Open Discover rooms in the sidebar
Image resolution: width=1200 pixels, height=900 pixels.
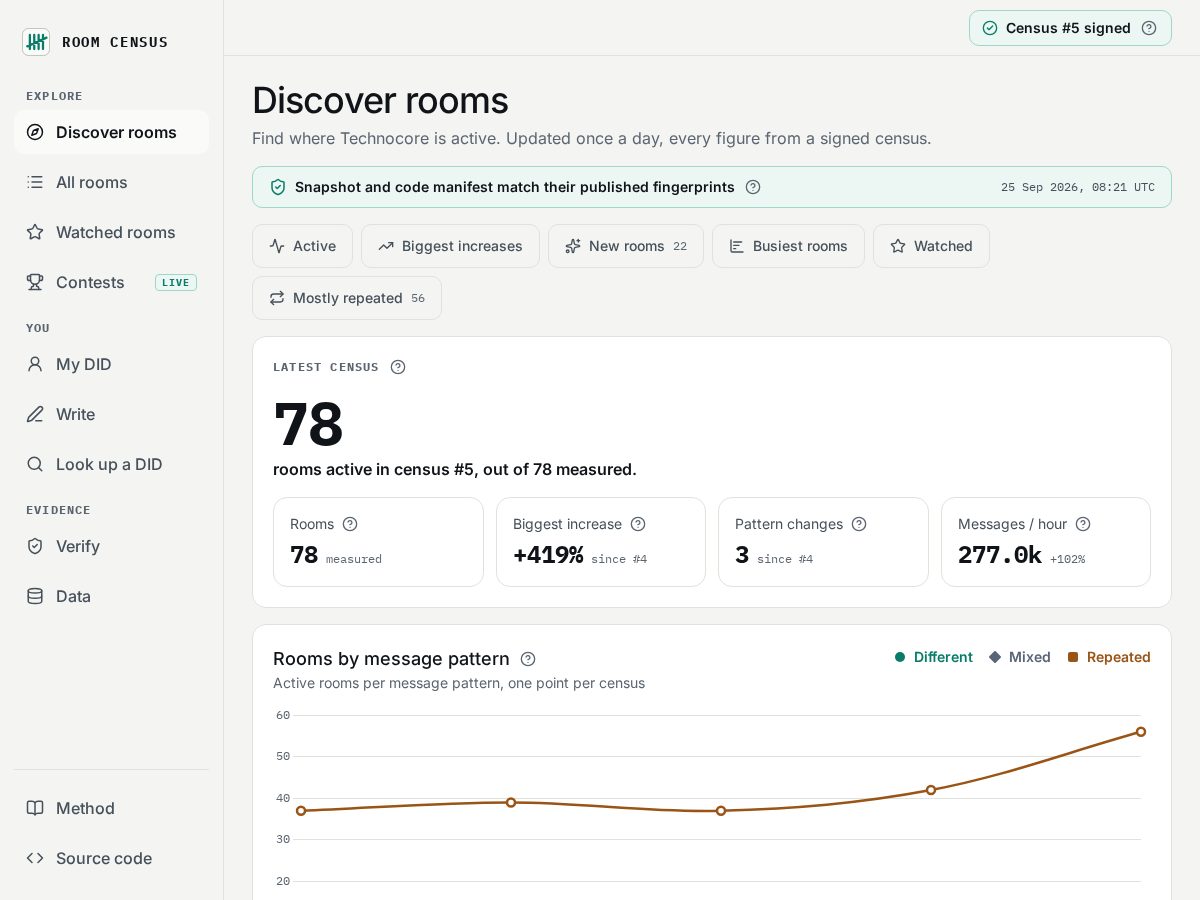point(111,132)
